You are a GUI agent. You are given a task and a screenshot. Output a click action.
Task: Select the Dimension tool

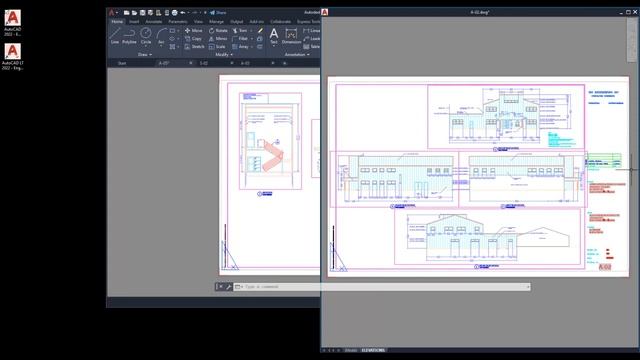(291, 36)
